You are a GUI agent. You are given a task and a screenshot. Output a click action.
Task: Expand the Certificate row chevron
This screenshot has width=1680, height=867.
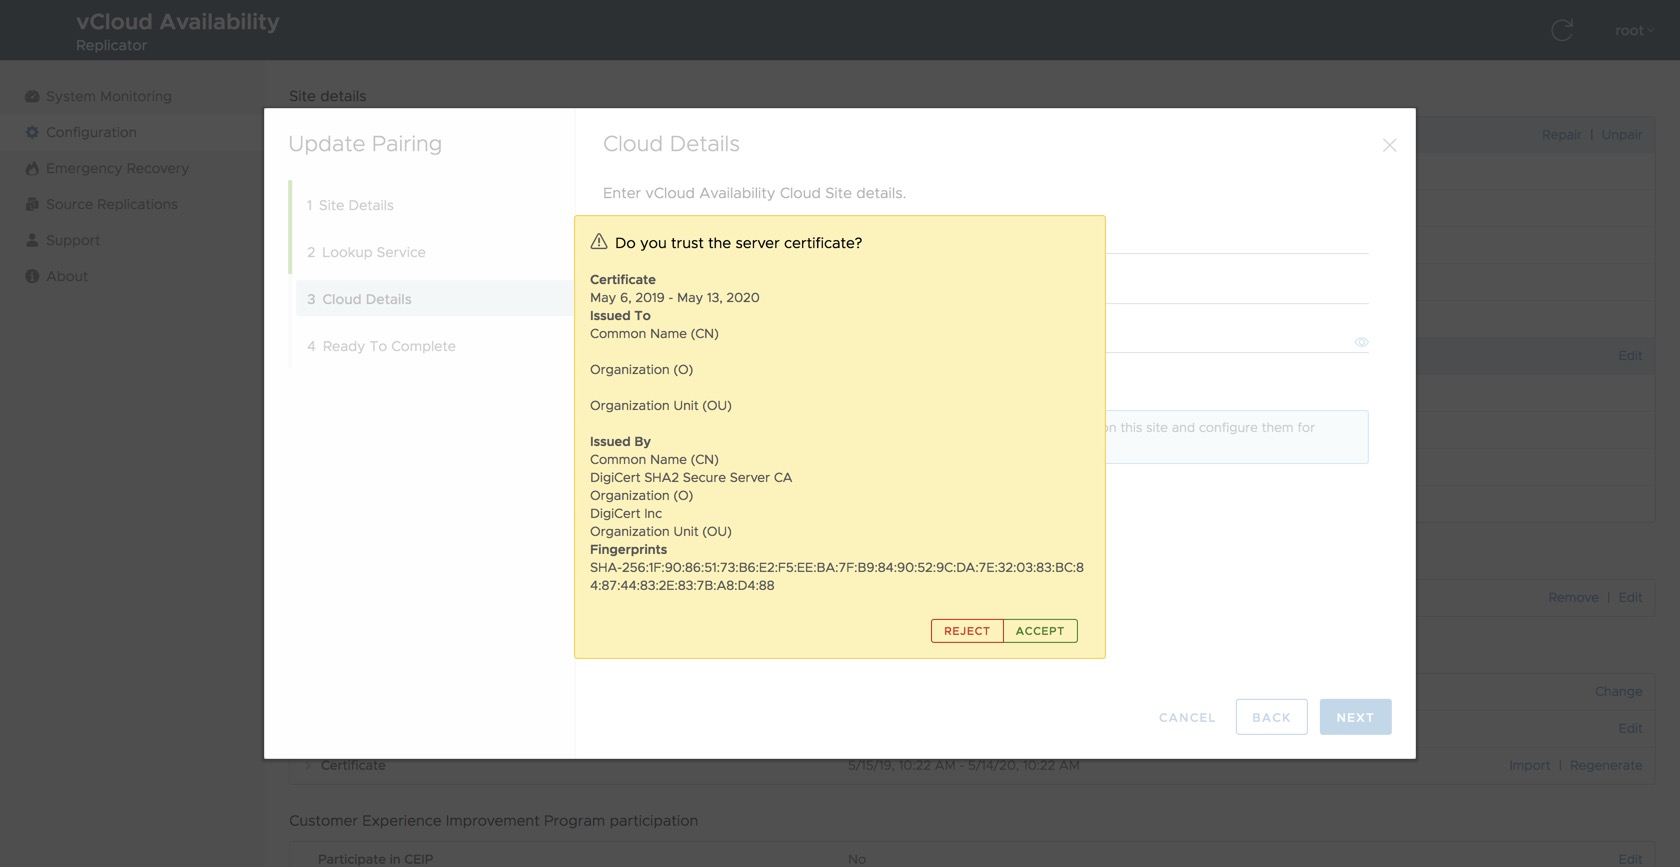[307, 766]
